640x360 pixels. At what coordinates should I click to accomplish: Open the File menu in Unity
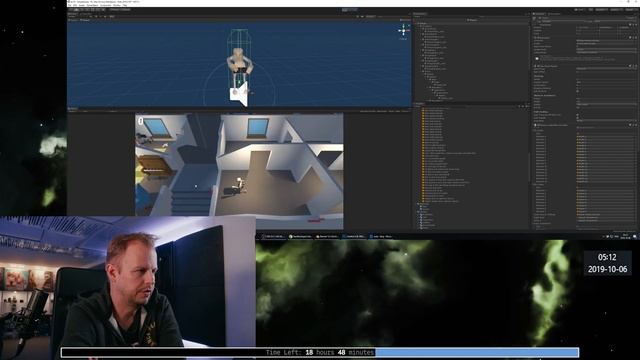(69, 5)
